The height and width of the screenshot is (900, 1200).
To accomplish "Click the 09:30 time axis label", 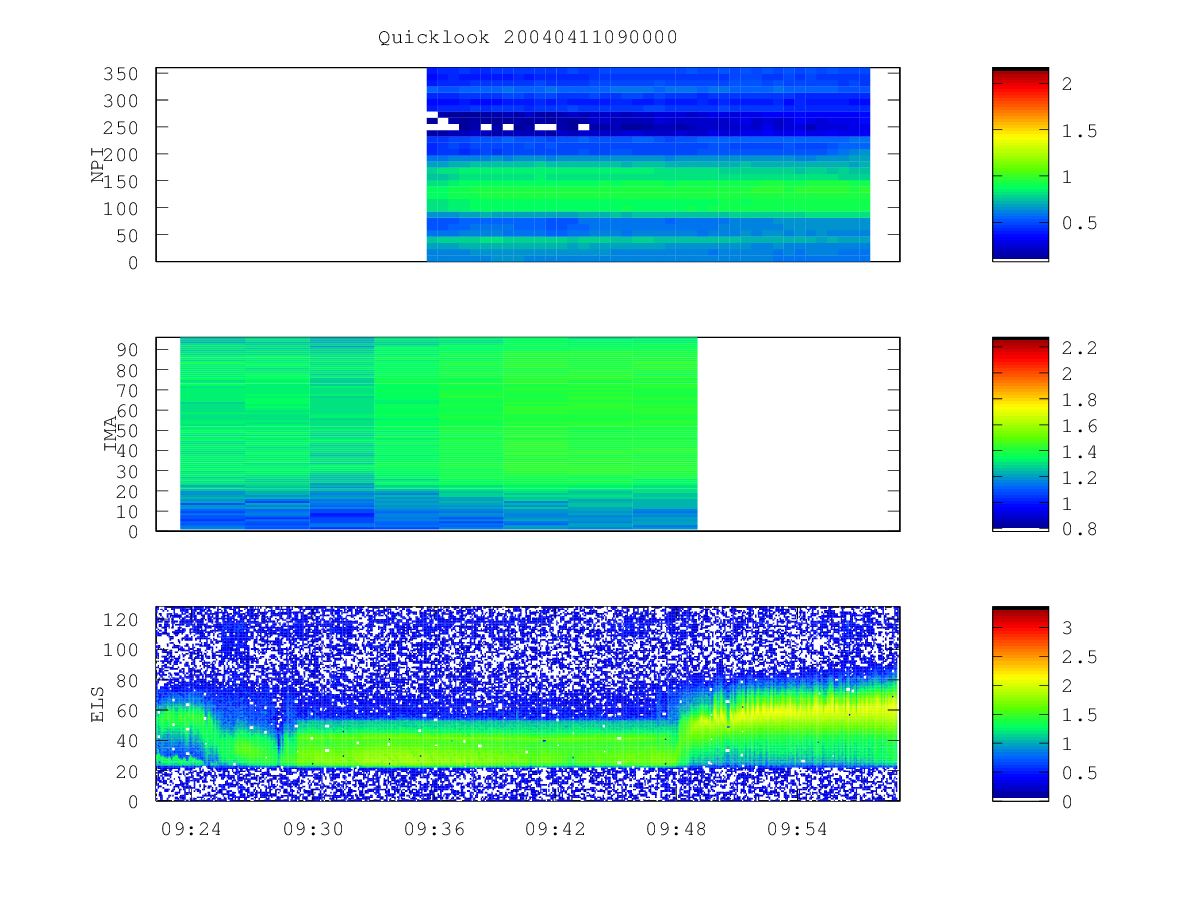I will (312, 829).
